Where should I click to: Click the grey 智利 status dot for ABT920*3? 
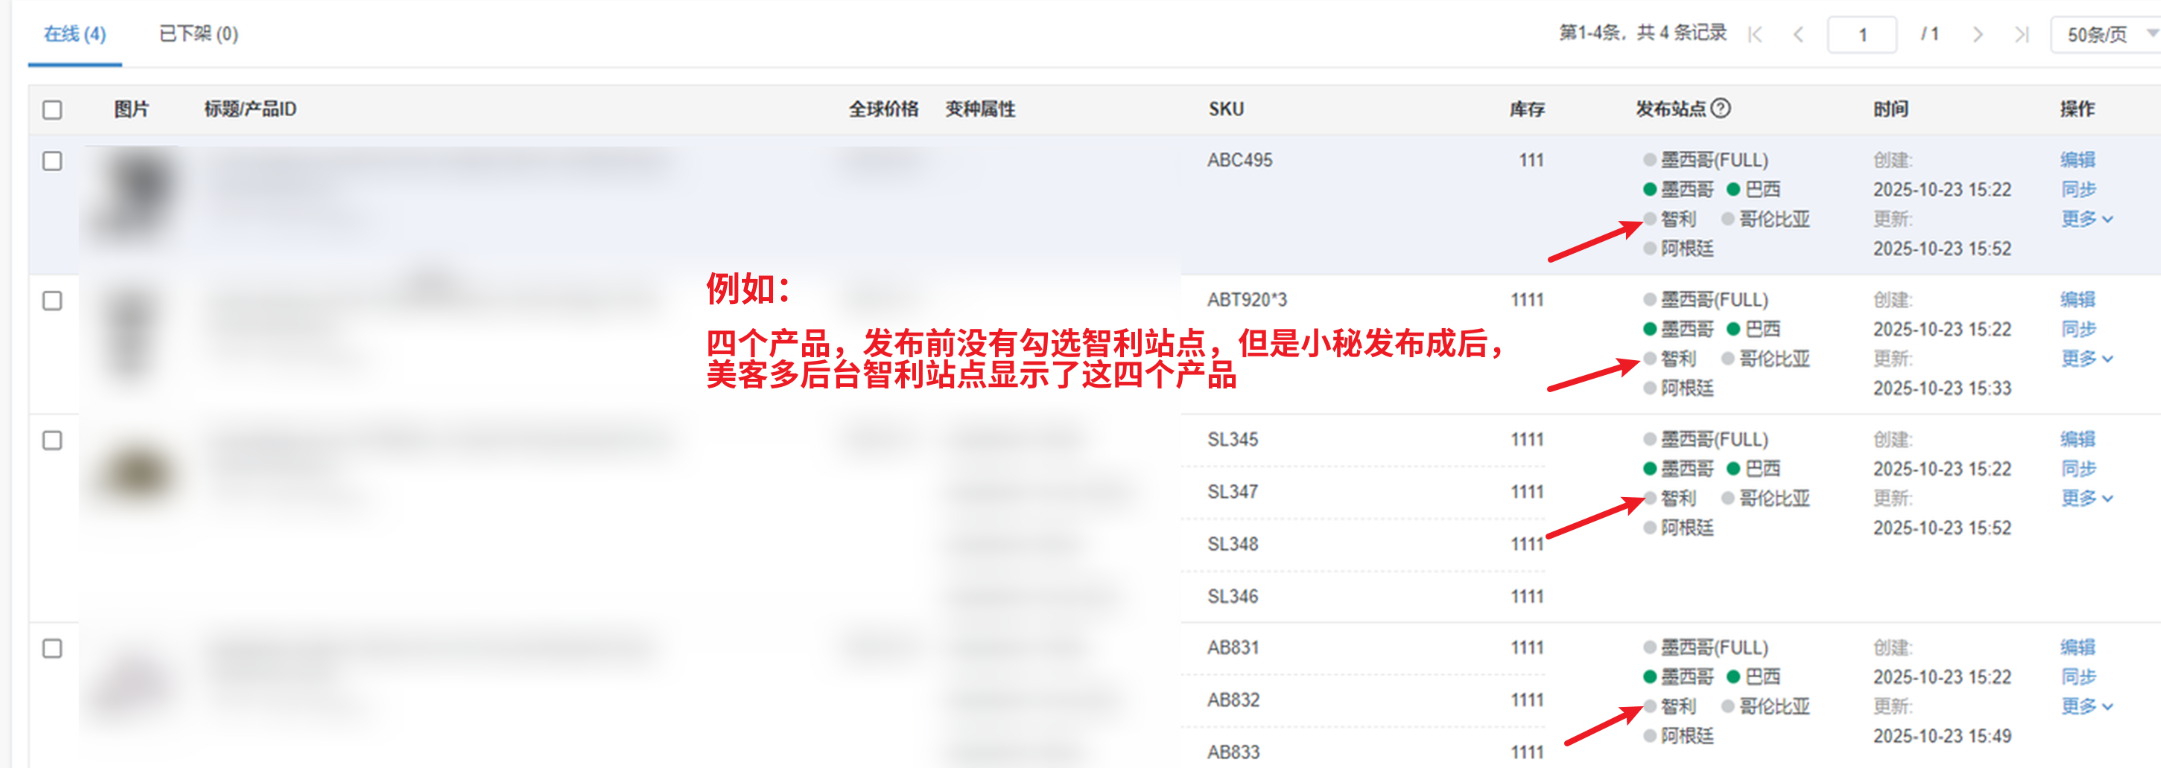tap(1650, 359)
